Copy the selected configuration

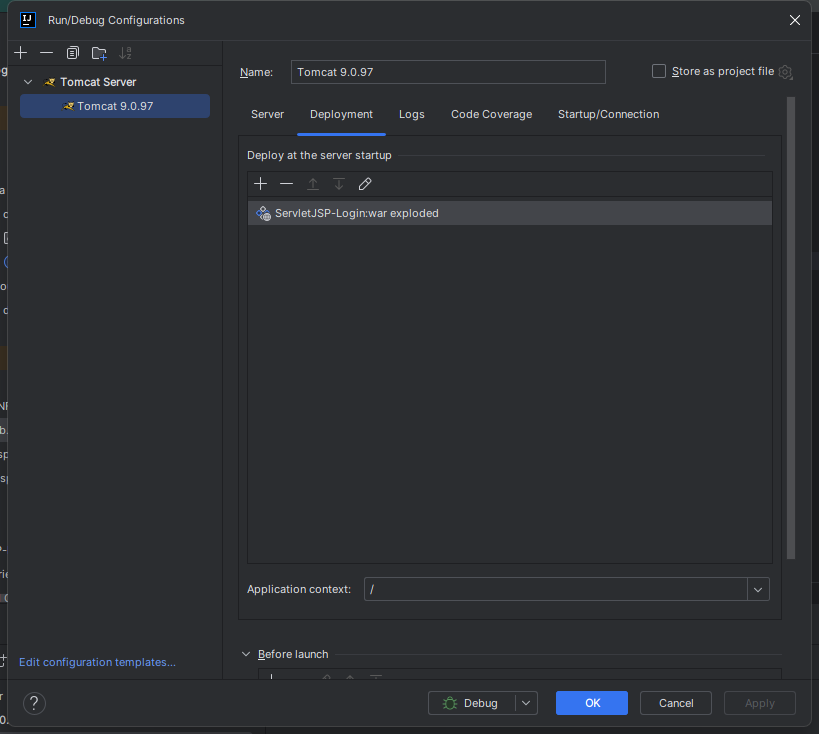point(72,53)
